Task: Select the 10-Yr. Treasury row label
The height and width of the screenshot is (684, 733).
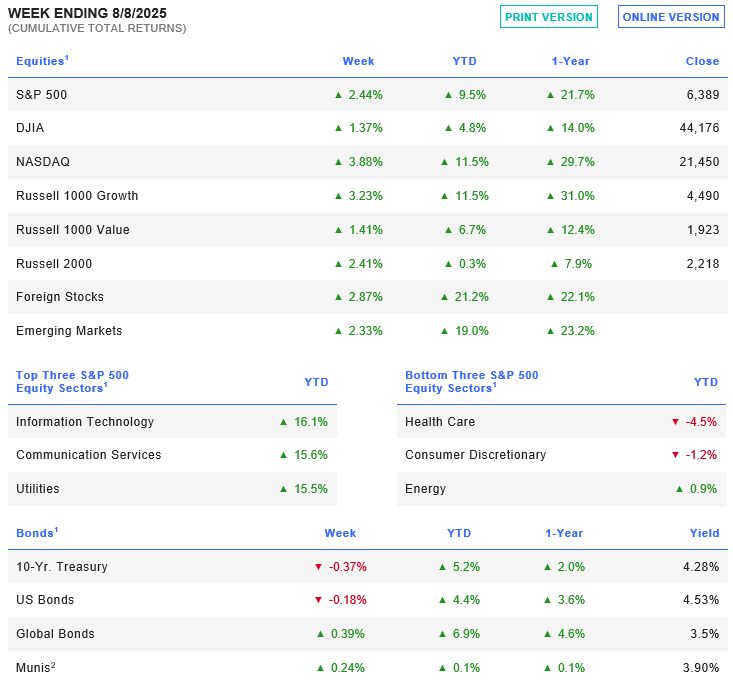Action: click(62, 567)
